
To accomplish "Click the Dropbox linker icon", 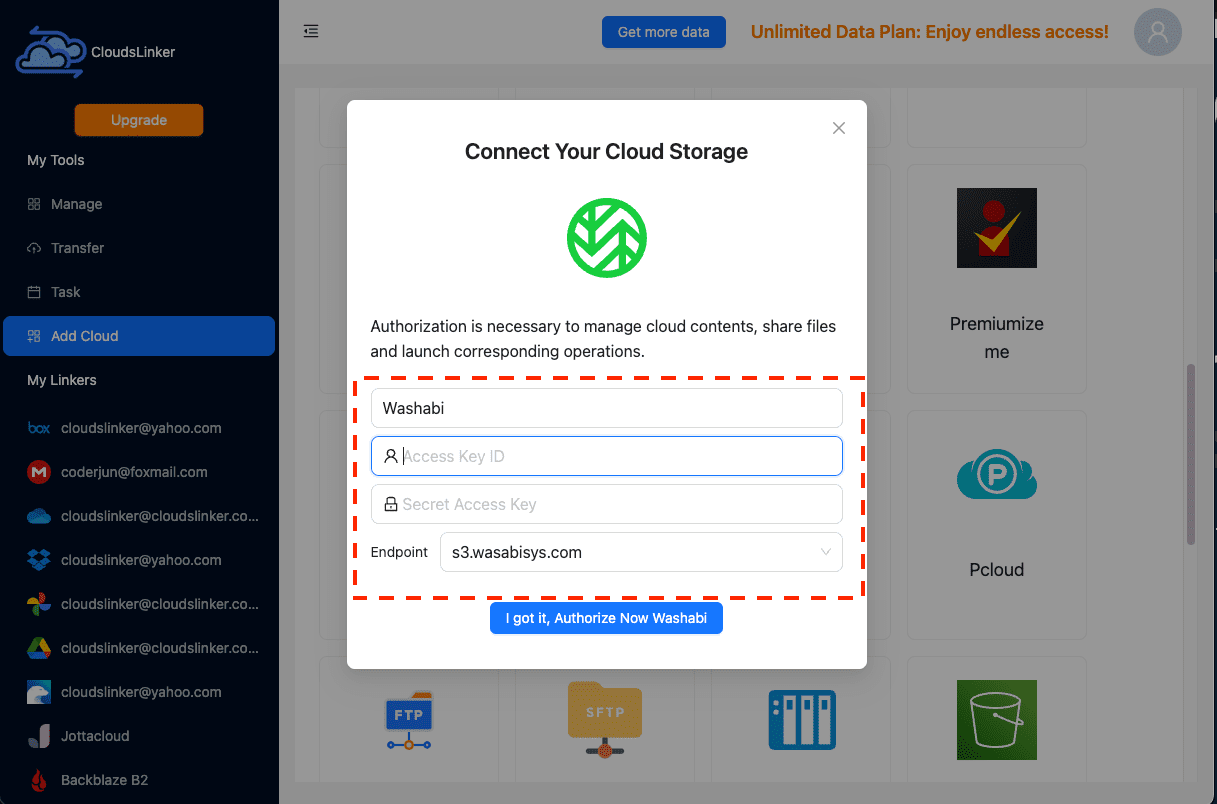I will coord(39,560).
